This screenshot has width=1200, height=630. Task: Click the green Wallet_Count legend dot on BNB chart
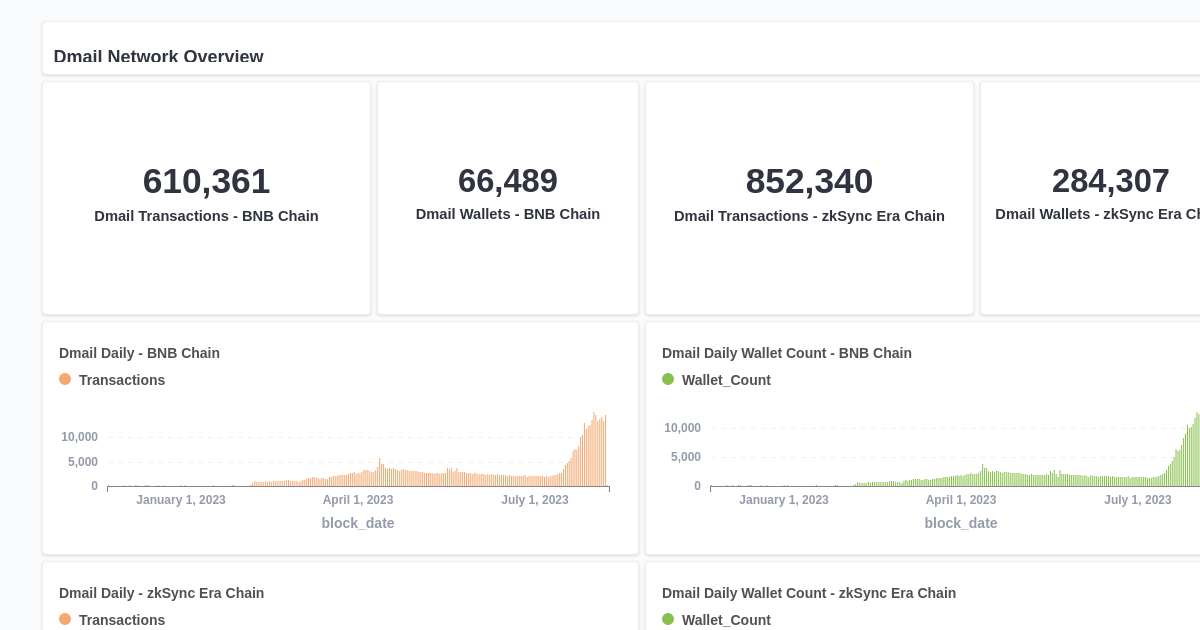[668, 380]
